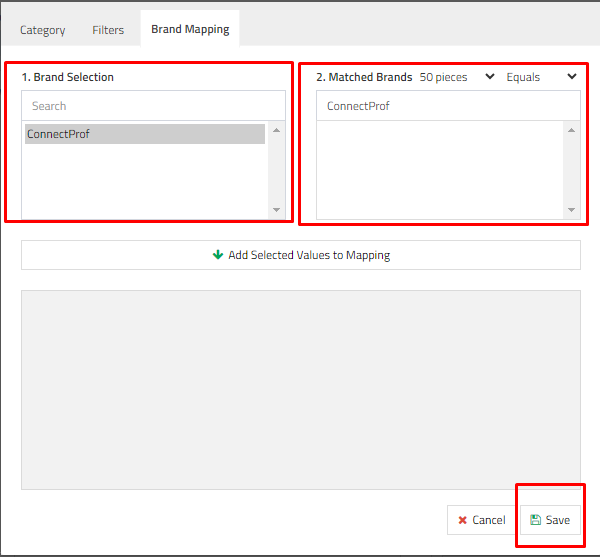
Task: Switch to the Category tab
Action: 43,30
